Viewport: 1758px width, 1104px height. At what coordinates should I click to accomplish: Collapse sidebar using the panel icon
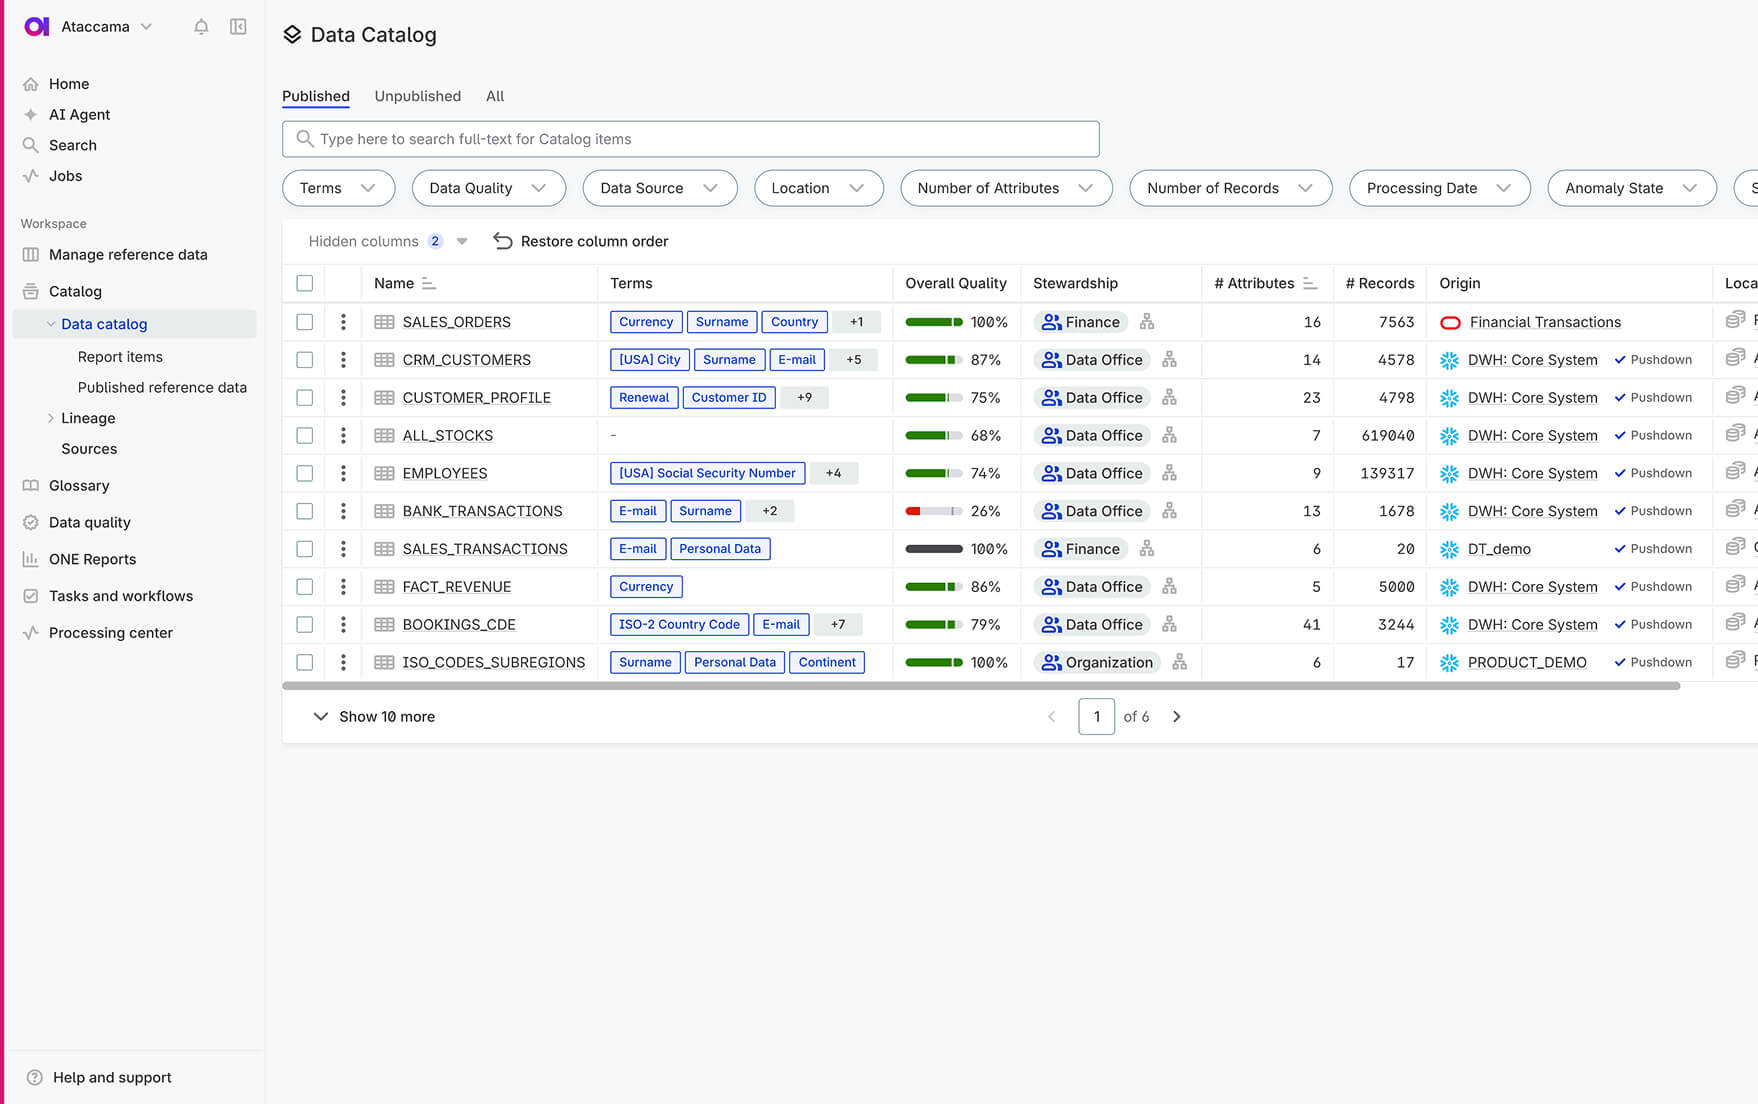tap(238, 27)
